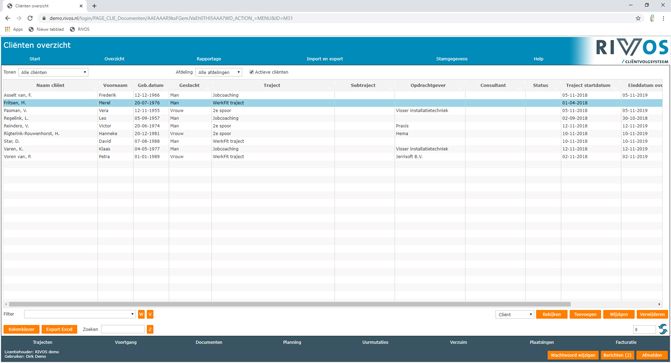Open the Filter dropdown
The height and width of the screenshot is (363, 671).
pyautogui.click(x=80, y=314)
